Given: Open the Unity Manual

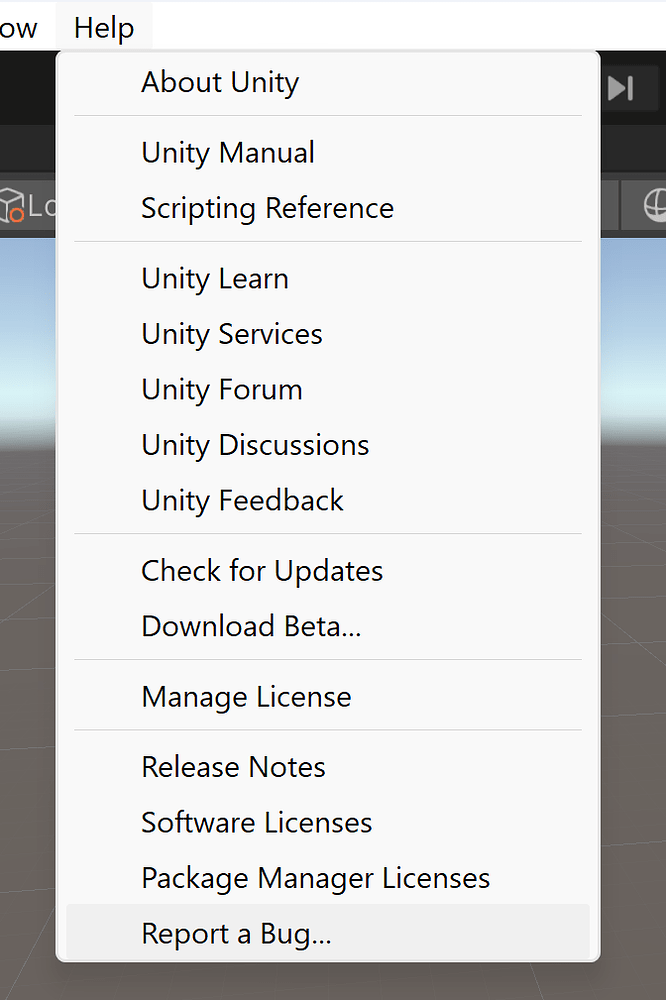Looking at the screenshot, I should point(227,152).
